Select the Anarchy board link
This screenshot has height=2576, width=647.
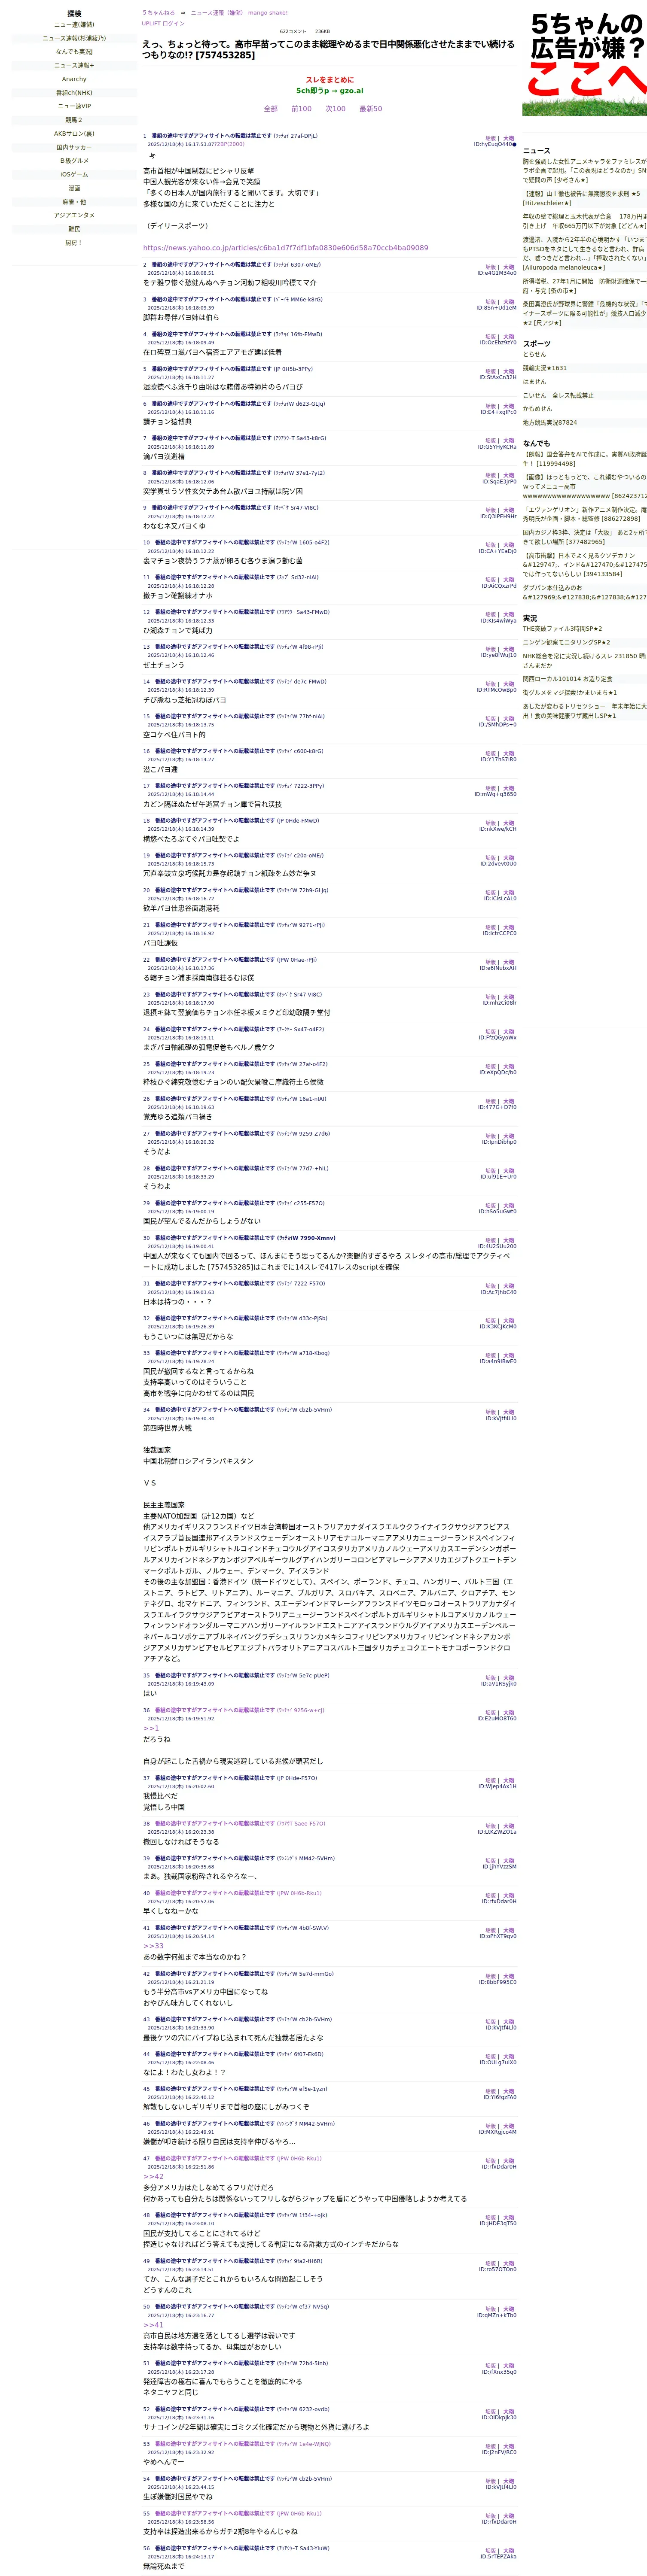pyautogui.click(x=74, y=79)
